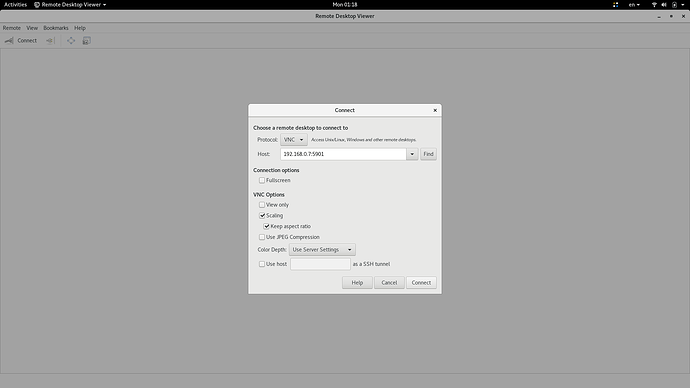
Task: Click the Cancel button
Action: click(389, 282)
